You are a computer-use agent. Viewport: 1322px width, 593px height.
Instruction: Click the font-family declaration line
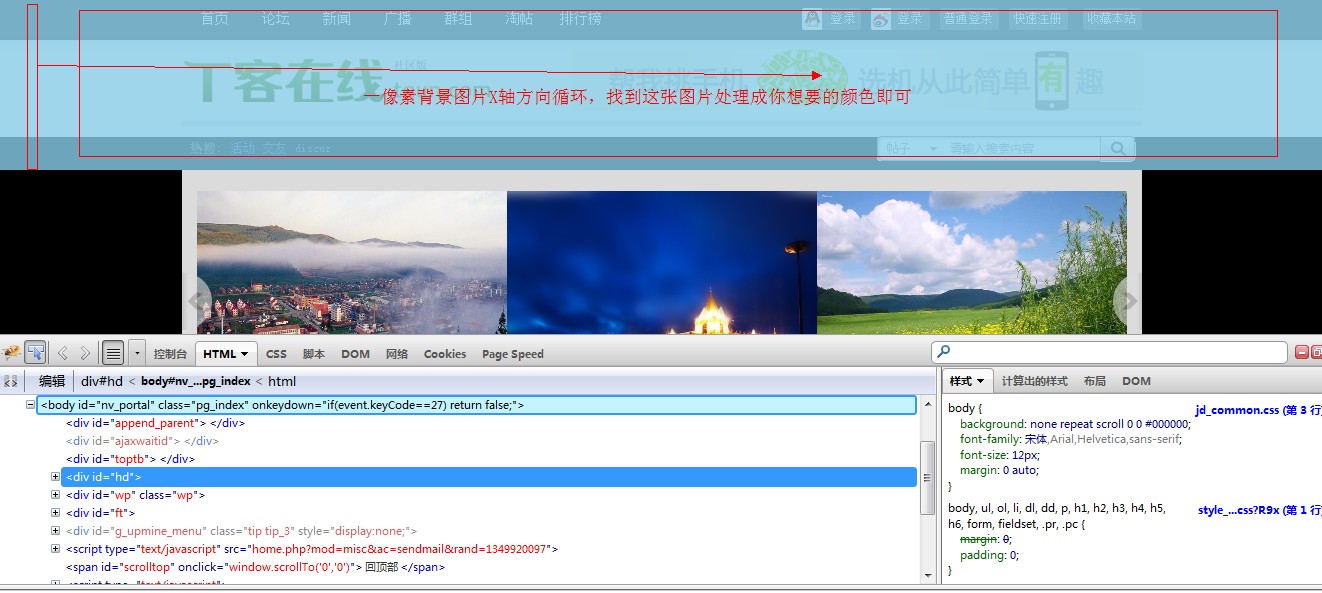point(1070,439)
